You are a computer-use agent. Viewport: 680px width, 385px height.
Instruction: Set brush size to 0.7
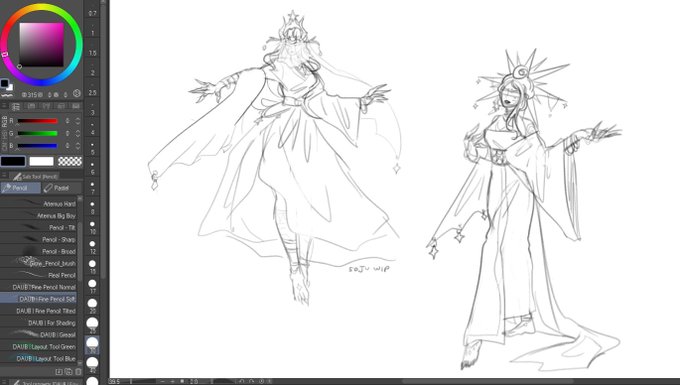(x=92, y=10)
